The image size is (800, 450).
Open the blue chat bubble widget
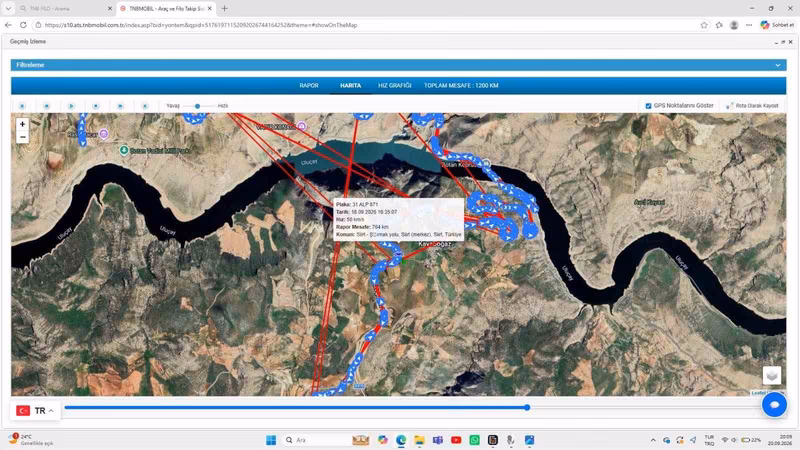point(774,405)
